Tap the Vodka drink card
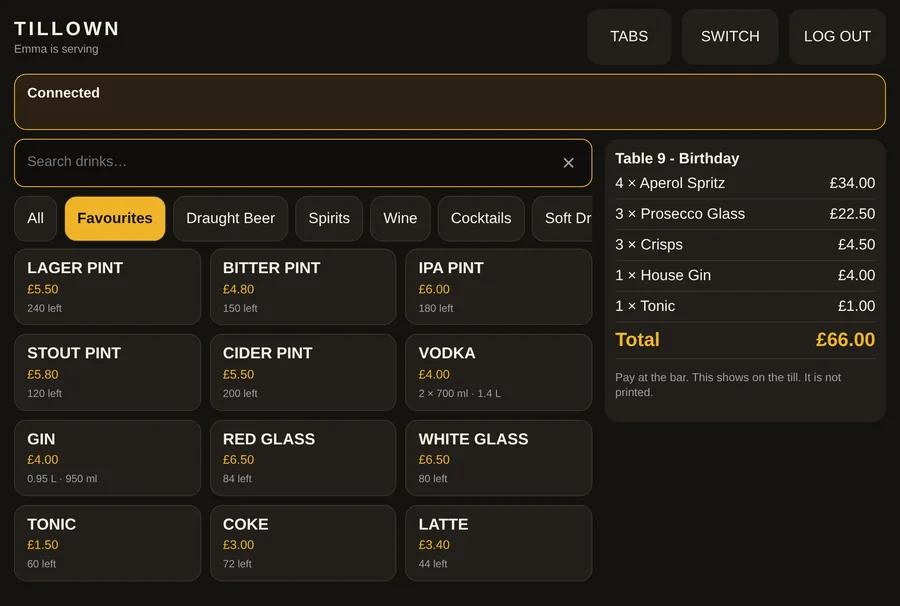 click(499, 372)
